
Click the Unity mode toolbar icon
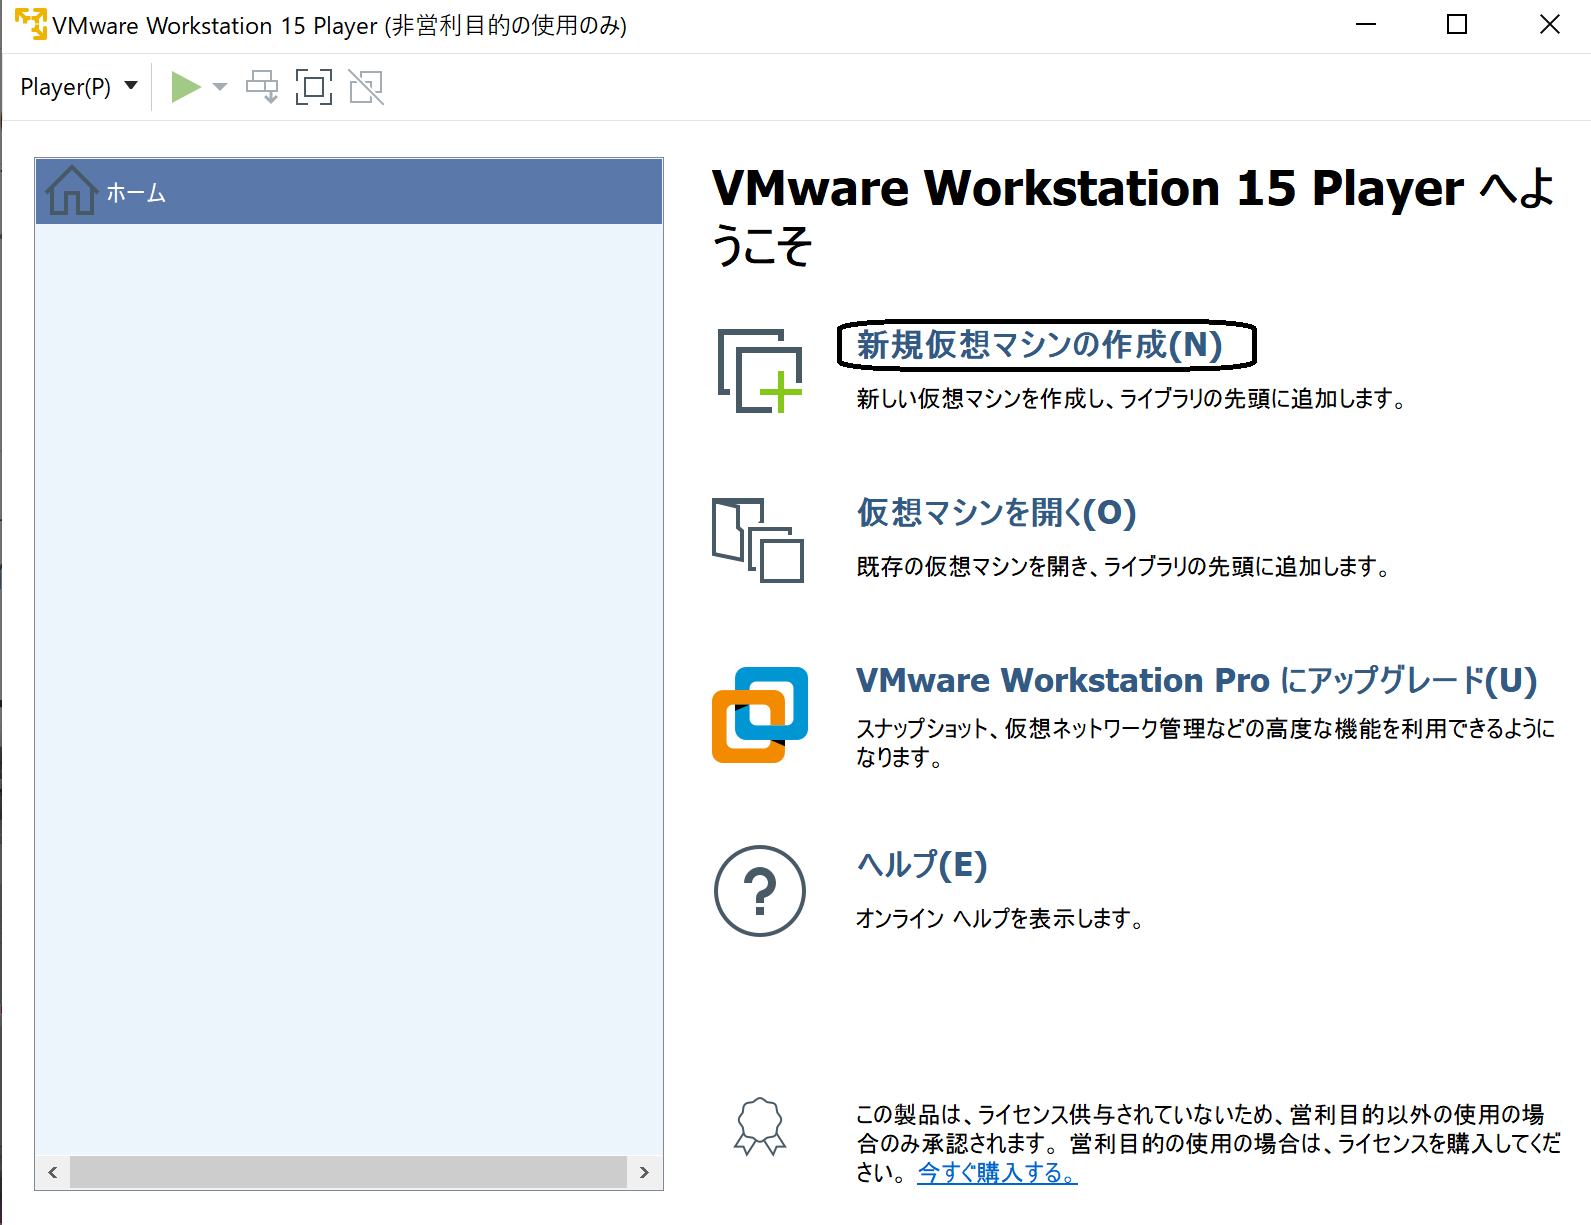coord(366,87)
